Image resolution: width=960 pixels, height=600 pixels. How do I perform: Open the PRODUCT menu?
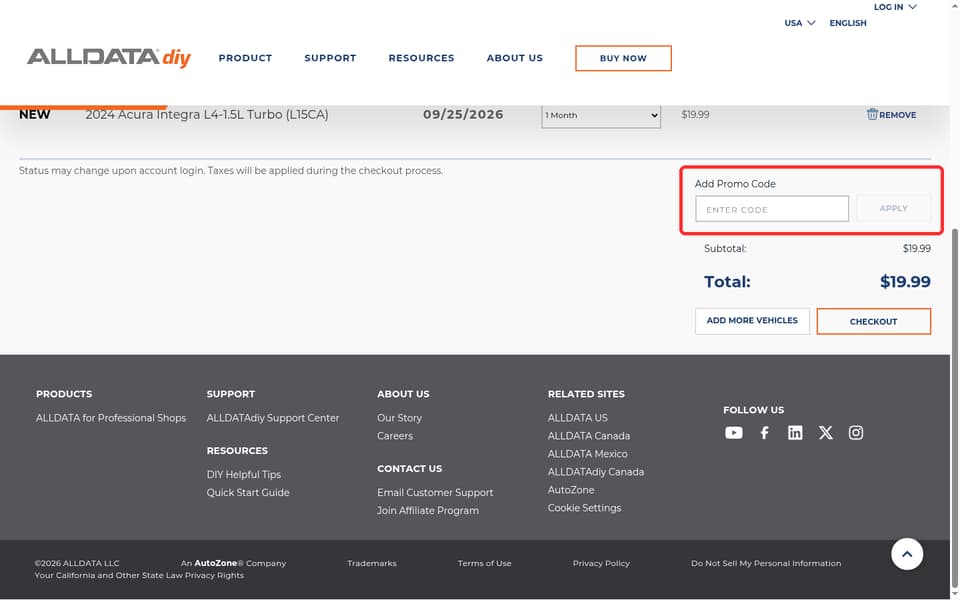click(x=245, y=58)
